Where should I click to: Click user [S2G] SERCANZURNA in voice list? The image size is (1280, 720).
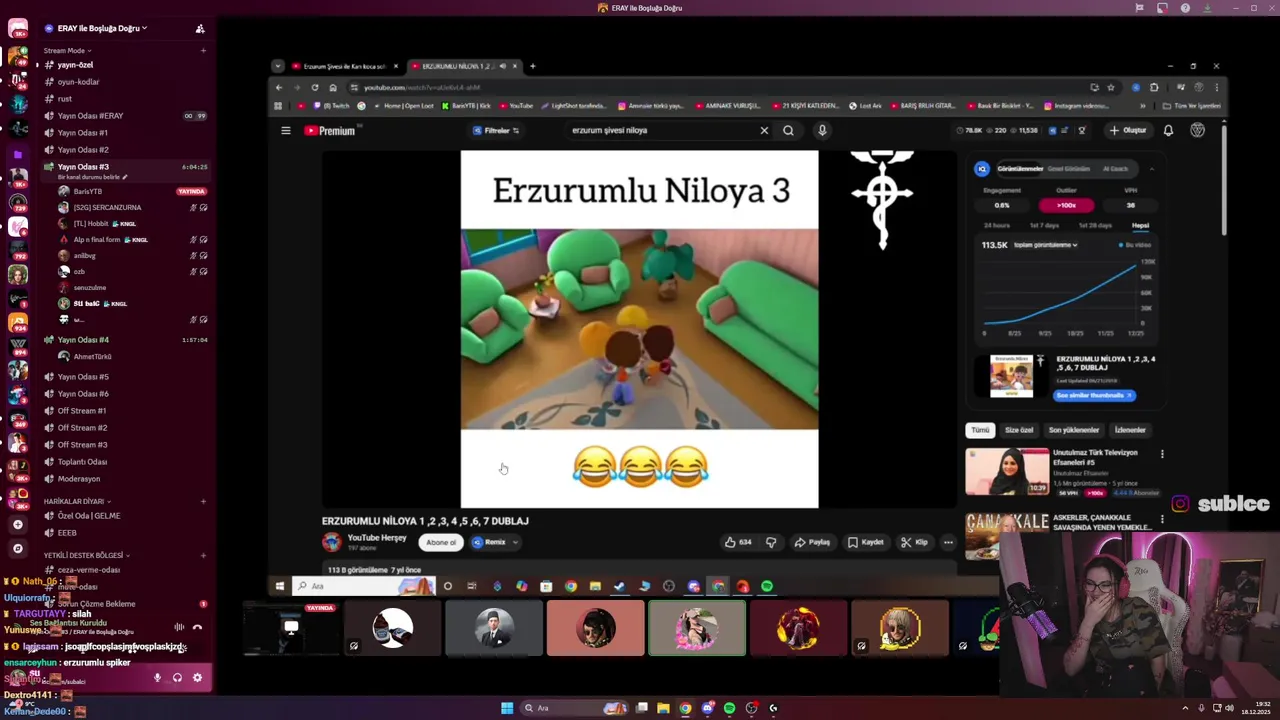pyautogui.click(x=106, y=207)
